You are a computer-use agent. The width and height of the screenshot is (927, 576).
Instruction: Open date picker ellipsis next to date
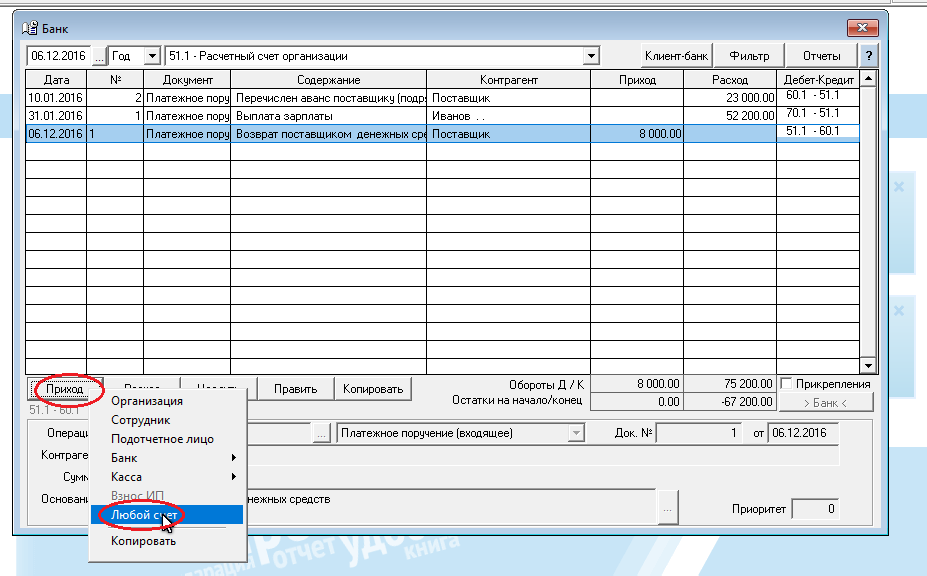[x=99, y=56]
